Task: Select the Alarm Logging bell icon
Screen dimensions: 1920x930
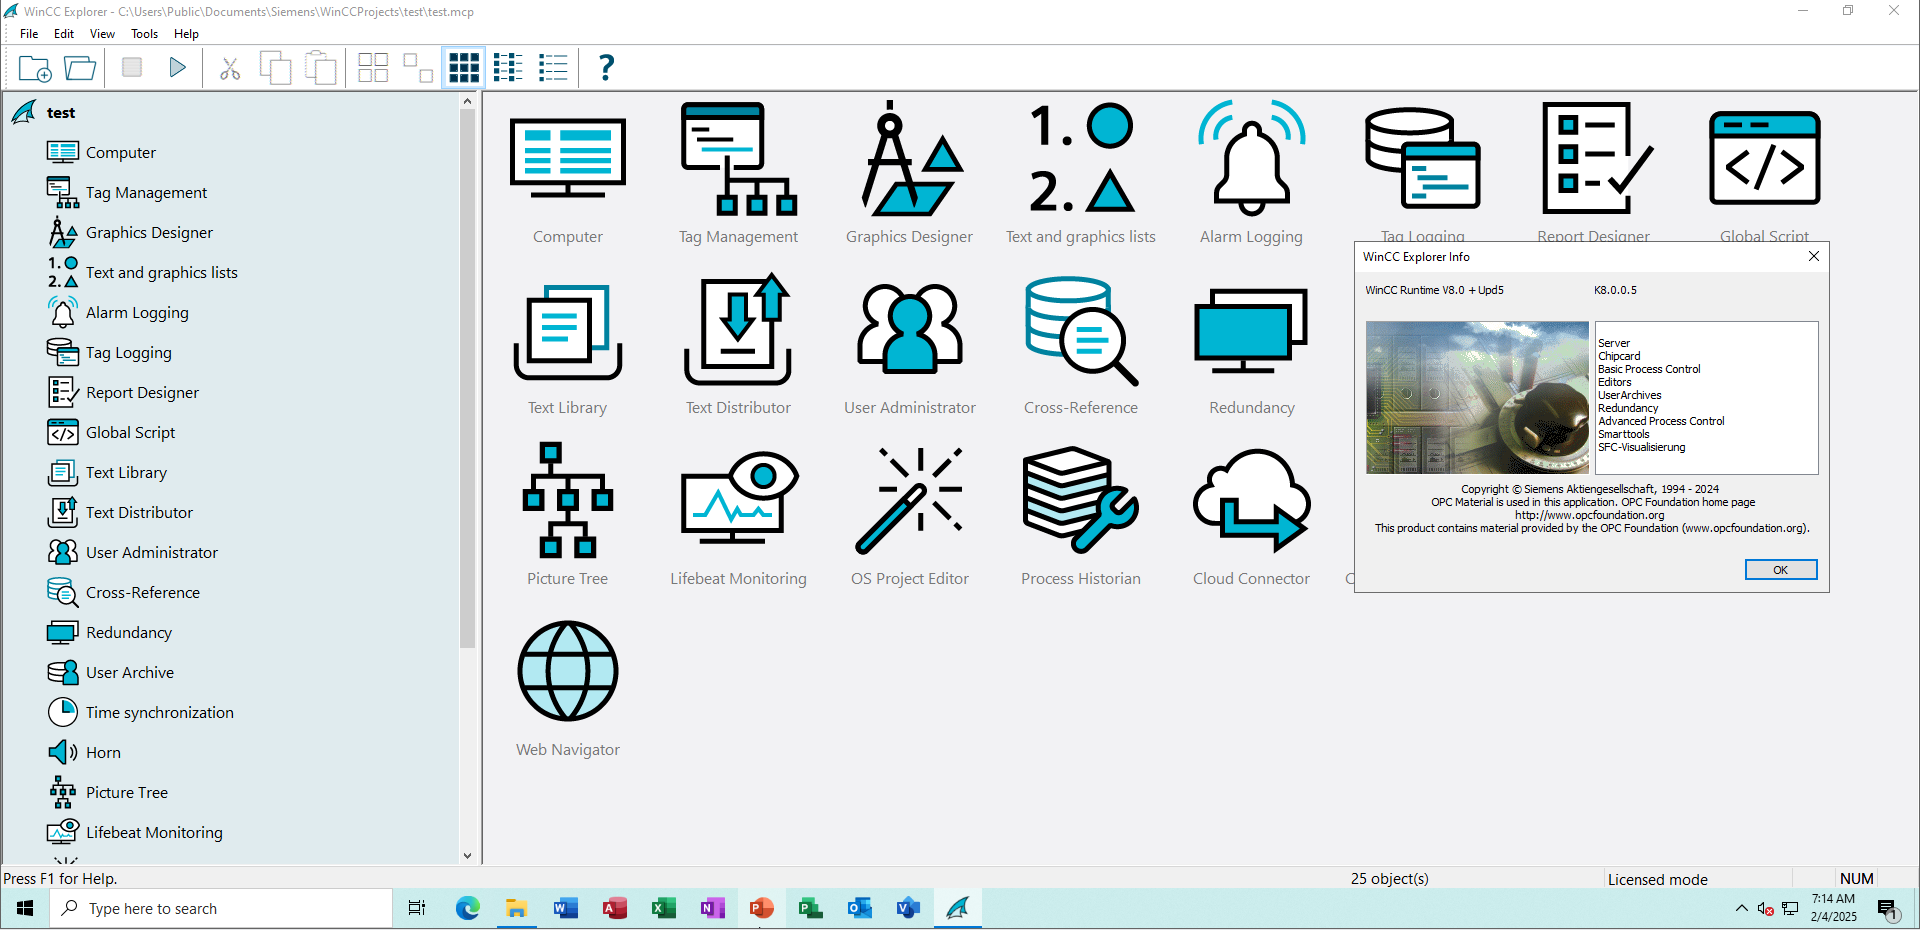Action: [x=1251, y=160]
